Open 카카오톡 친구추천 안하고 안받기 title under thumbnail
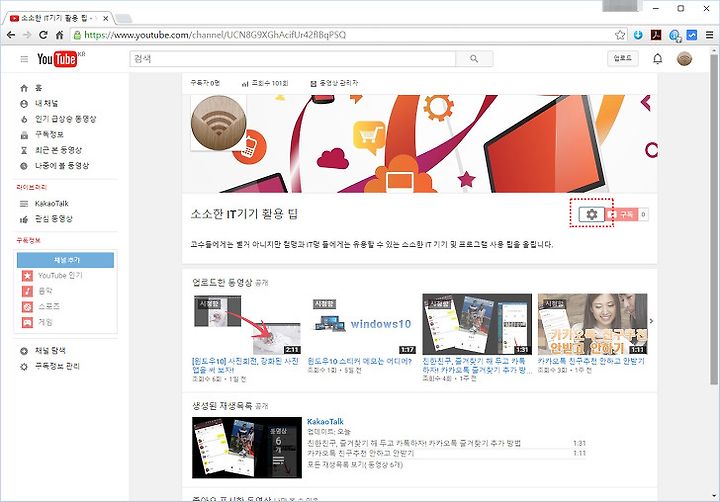 tap(591, 361)
